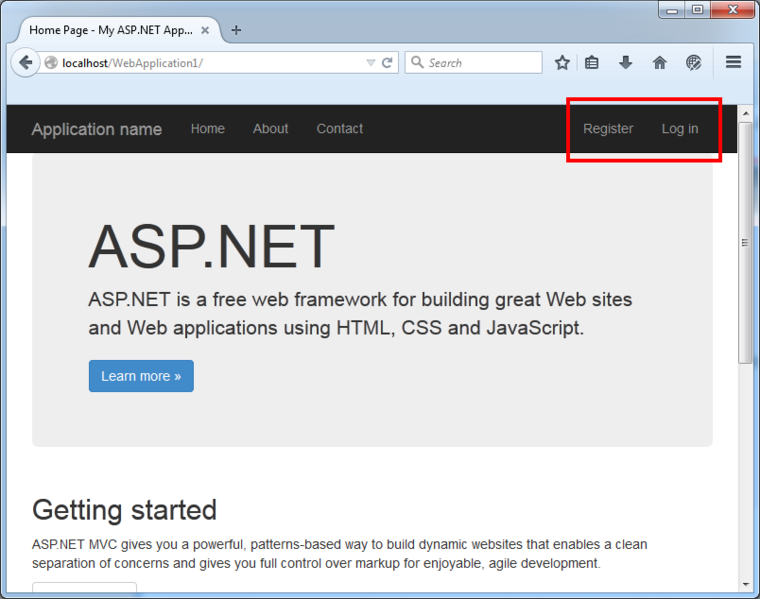
Task: Click the scrollbar down arrow
Action: tap(745, 584)
